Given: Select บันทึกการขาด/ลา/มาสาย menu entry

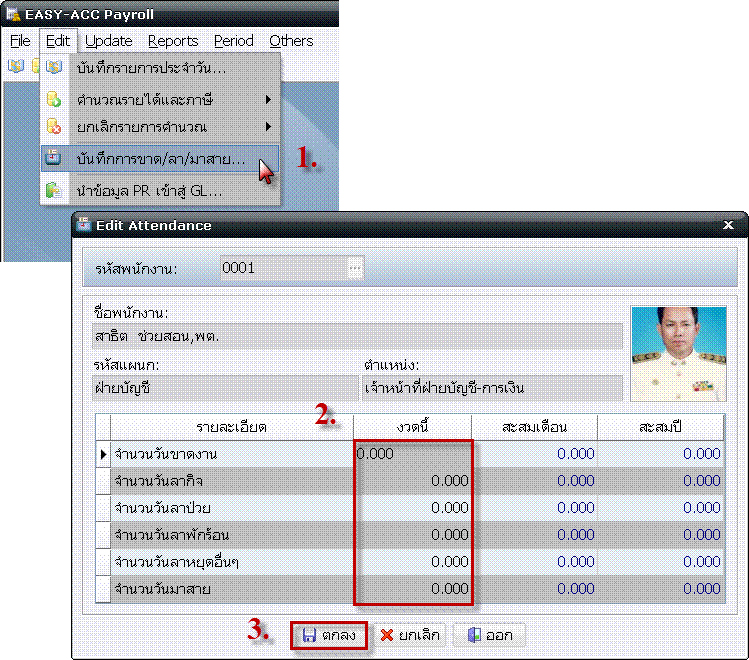Looking at the screenshot, I should click(x=160, y=159).
